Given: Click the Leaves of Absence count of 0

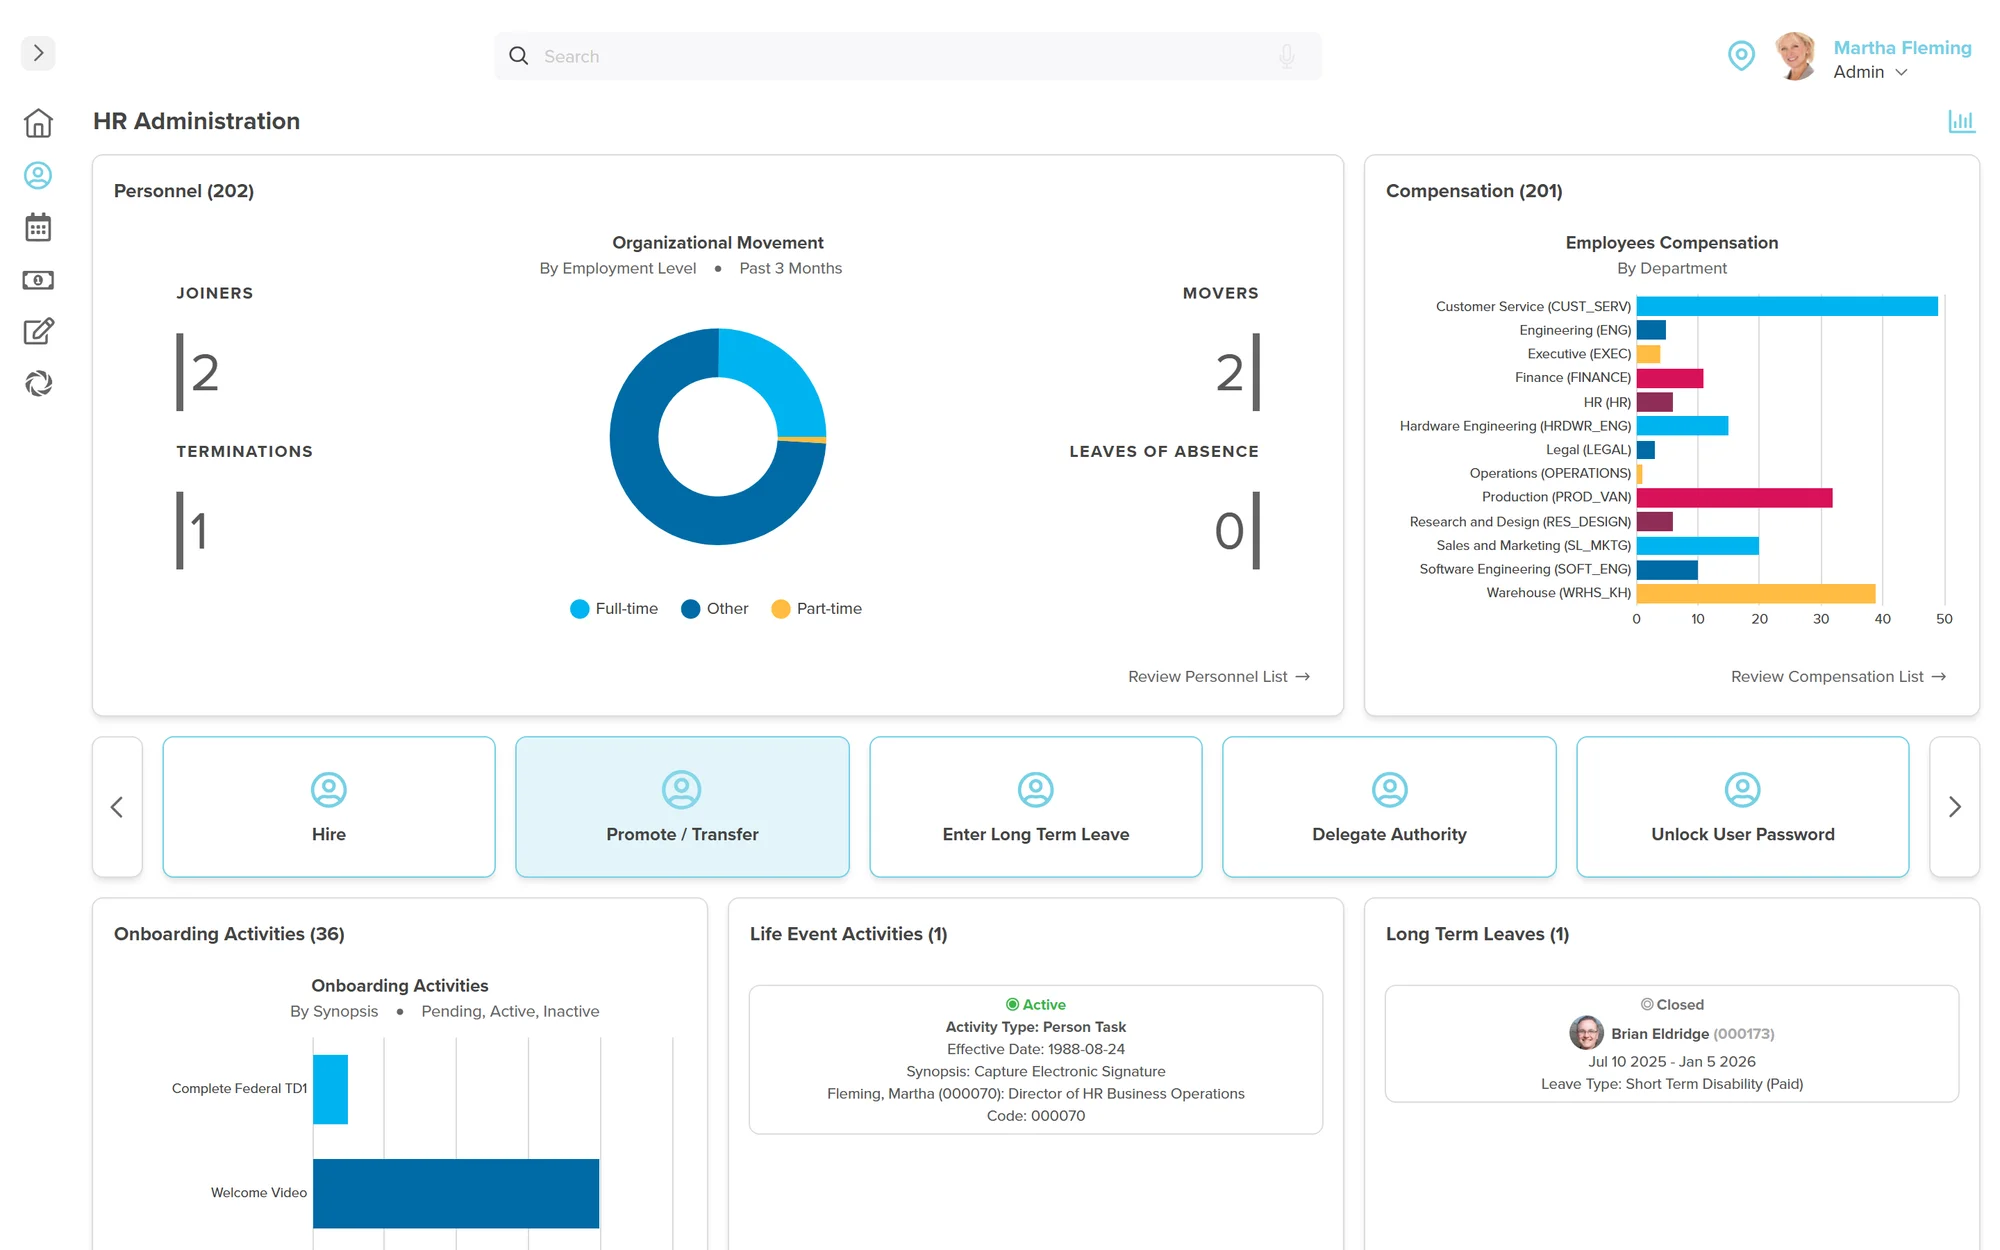Looking at the screenshot, I should point(1230,531).
